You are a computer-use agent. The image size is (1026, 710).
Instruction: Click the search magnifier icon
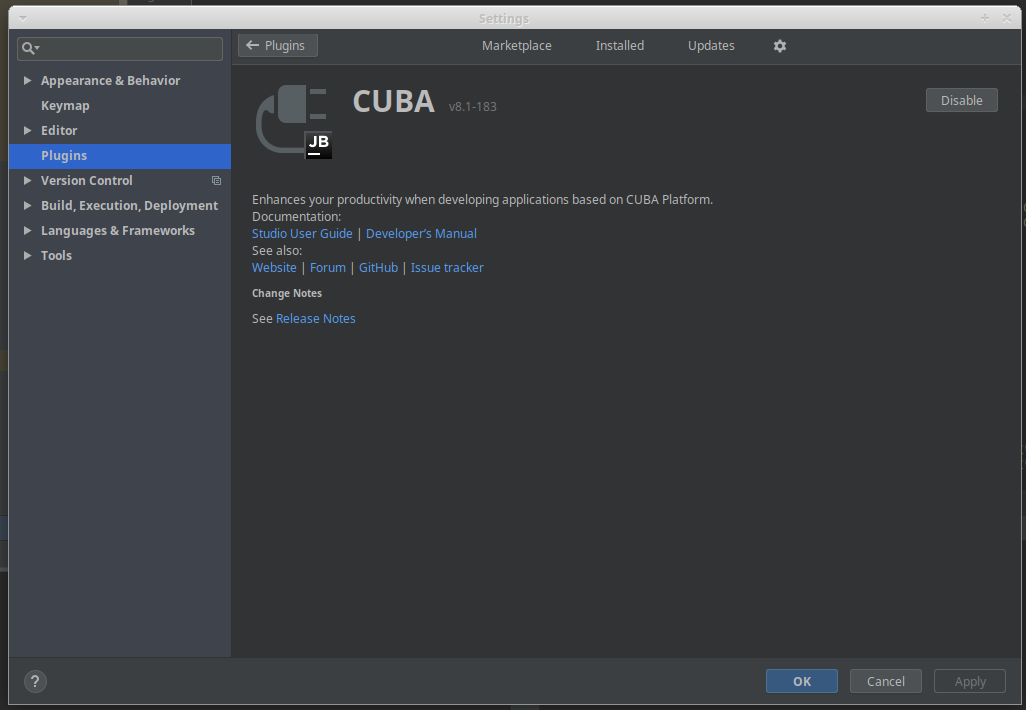29,48
